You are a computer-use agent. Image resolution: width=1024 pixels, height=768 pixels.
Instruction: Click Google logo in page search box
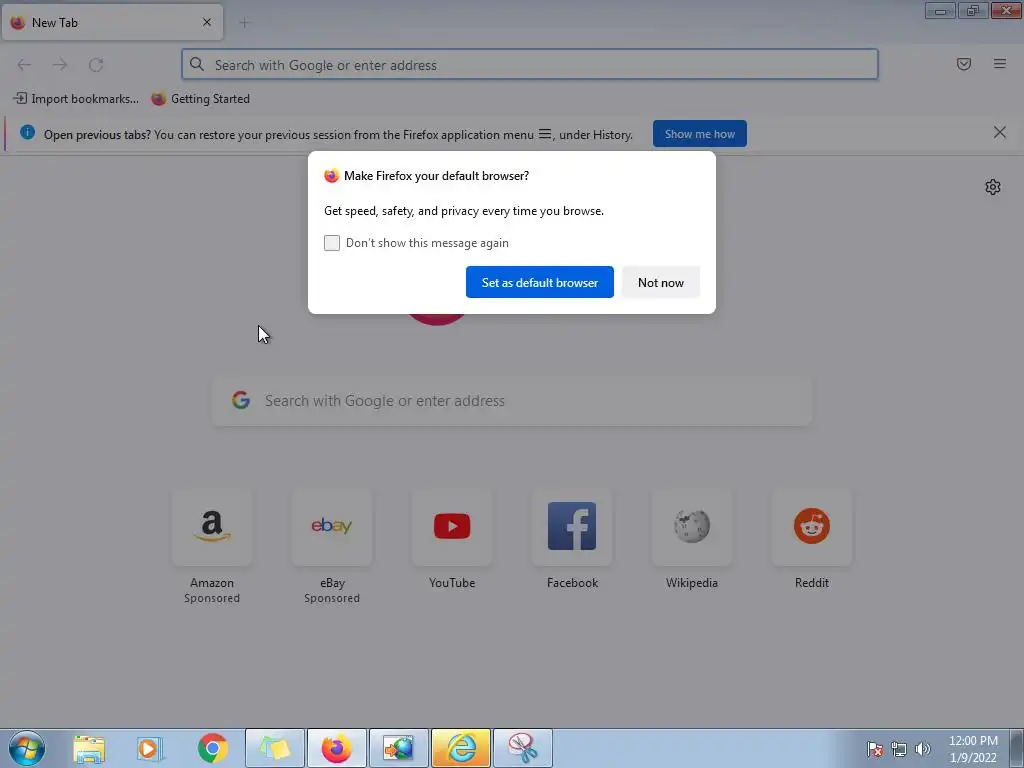click(x=241, y=400)
